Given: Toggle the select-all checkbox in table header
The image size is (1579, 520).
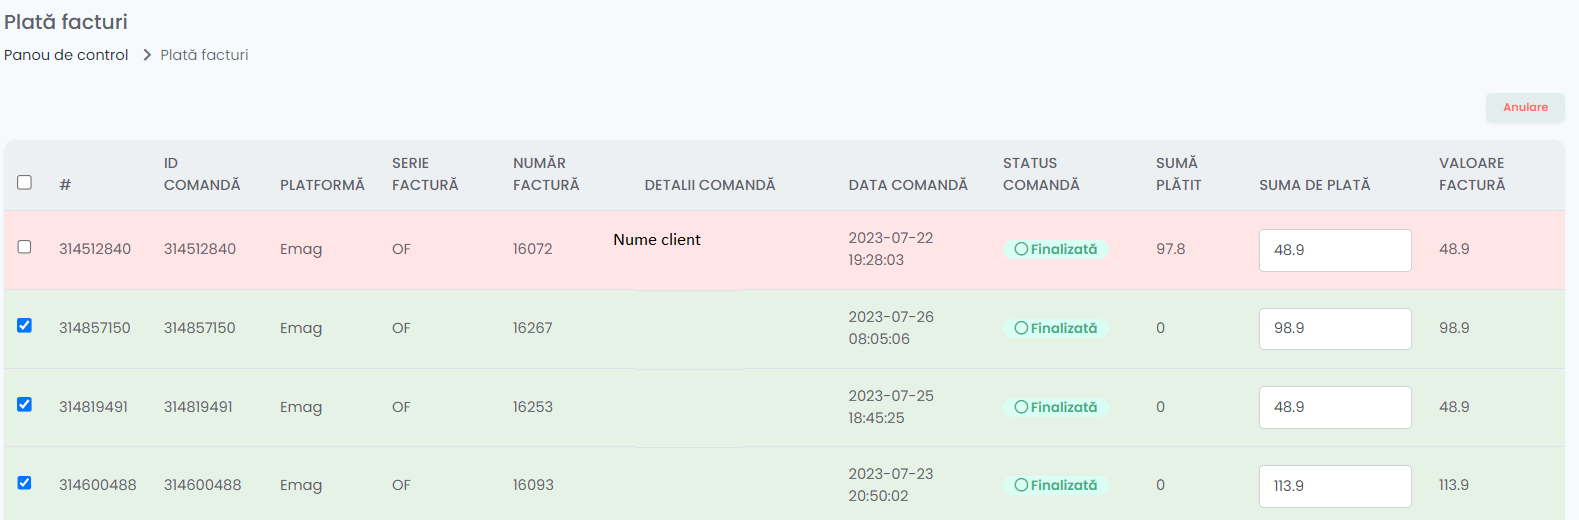Looking at the screenshot, I should pyautogui.click(x=25, y=182).
